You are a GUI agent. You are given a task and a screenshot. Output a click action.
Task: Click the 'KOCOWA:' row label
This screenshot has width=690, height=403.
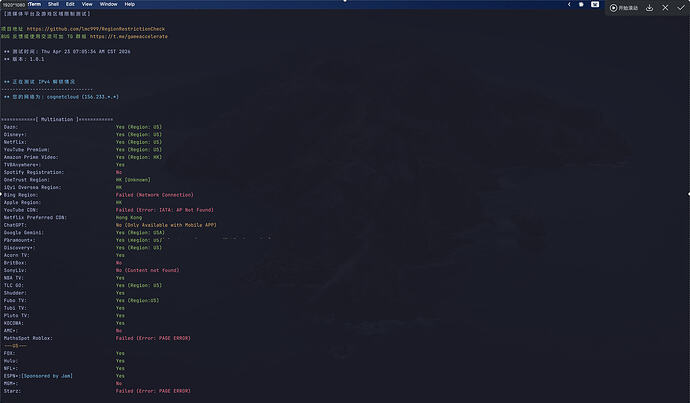click(x=14, y=323)
